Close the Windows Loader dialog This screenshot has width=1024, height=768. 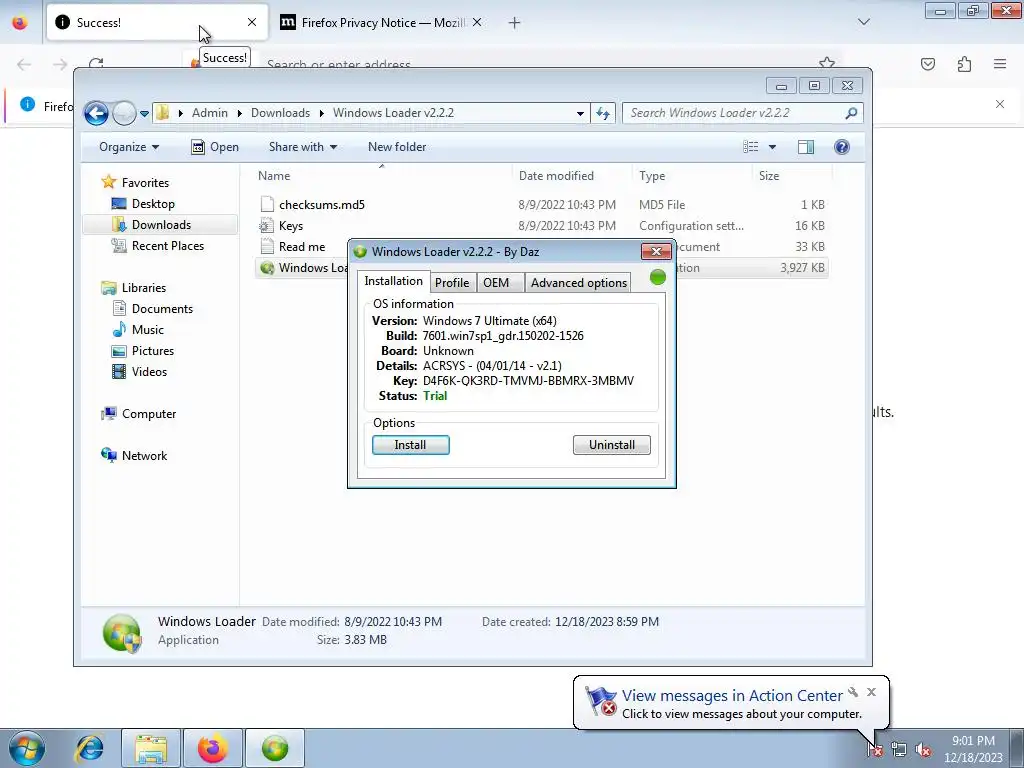click(x=656, y=251)
